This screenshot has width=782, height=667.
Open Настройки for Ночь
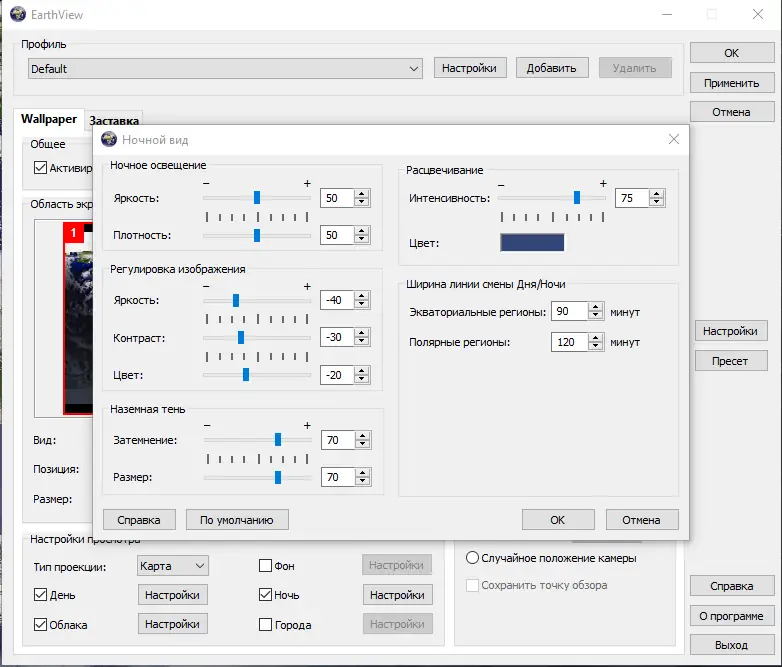pyautogui.click(x=397, y=595)
